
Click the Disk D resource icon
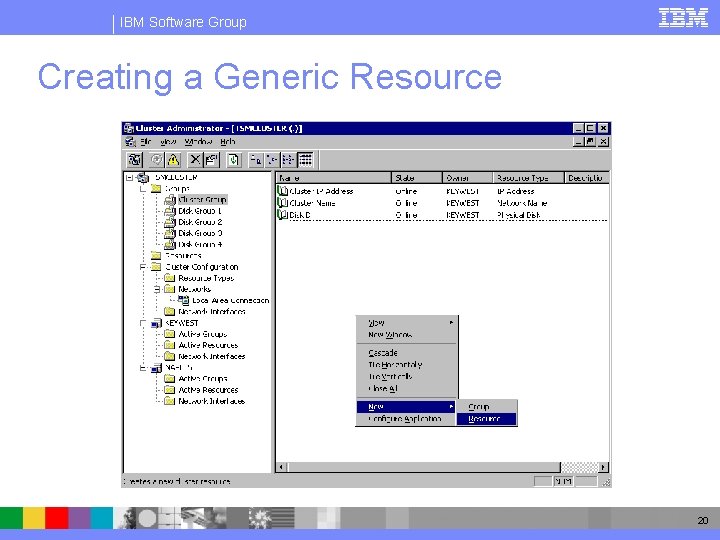click(x=283, y=214)
